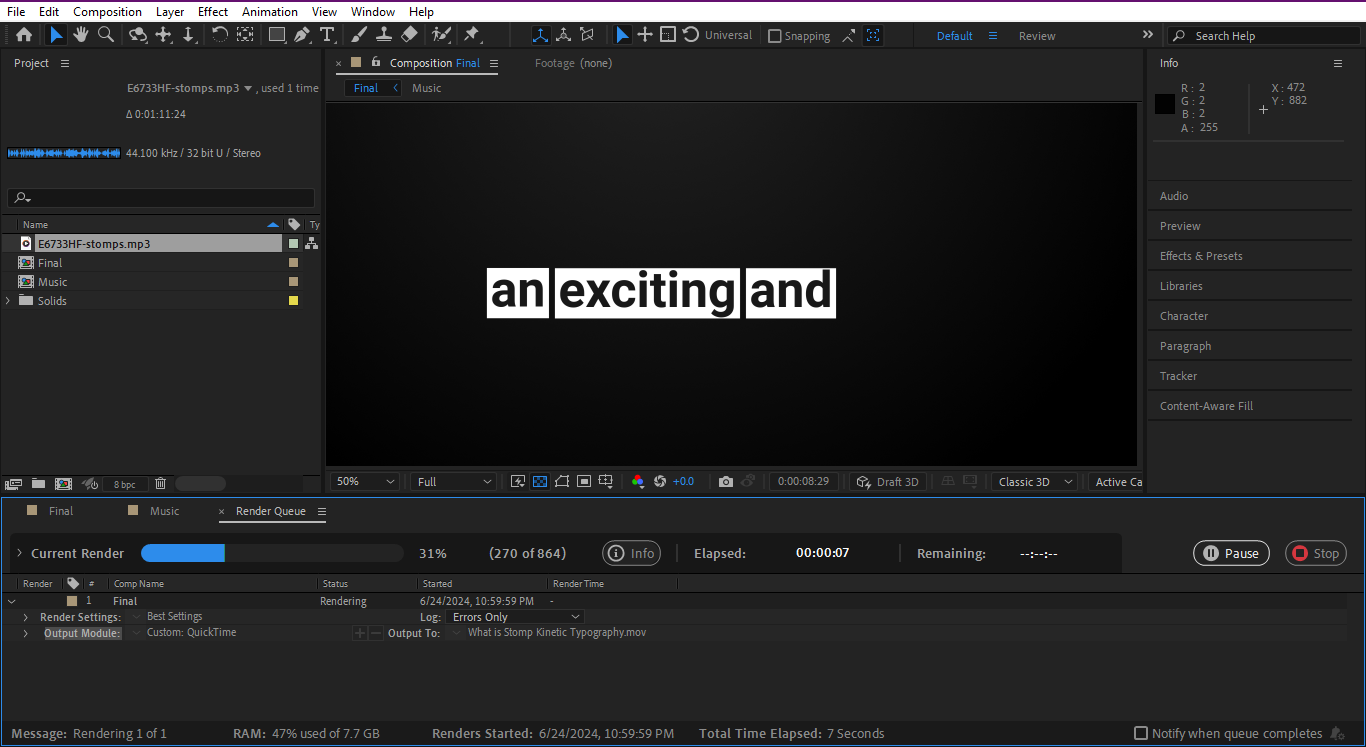1366x747 pixels.
Task: Click output file What is Stomp Kinetic Typography.mov
Action: tap(557, 632)
